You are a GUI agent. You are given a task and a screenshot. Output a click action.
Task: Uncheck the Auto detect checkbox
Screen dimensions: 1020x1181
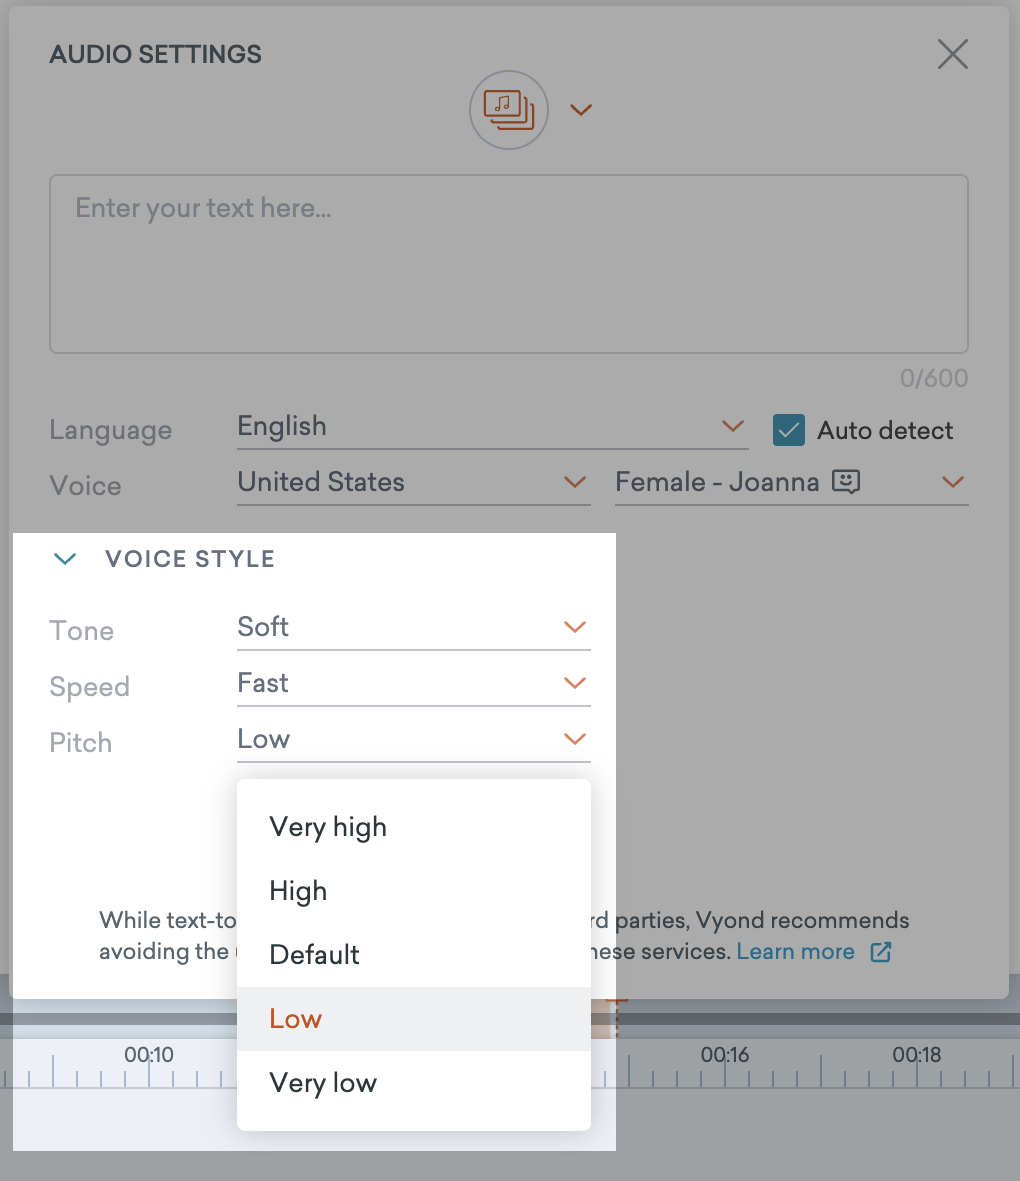789,431
